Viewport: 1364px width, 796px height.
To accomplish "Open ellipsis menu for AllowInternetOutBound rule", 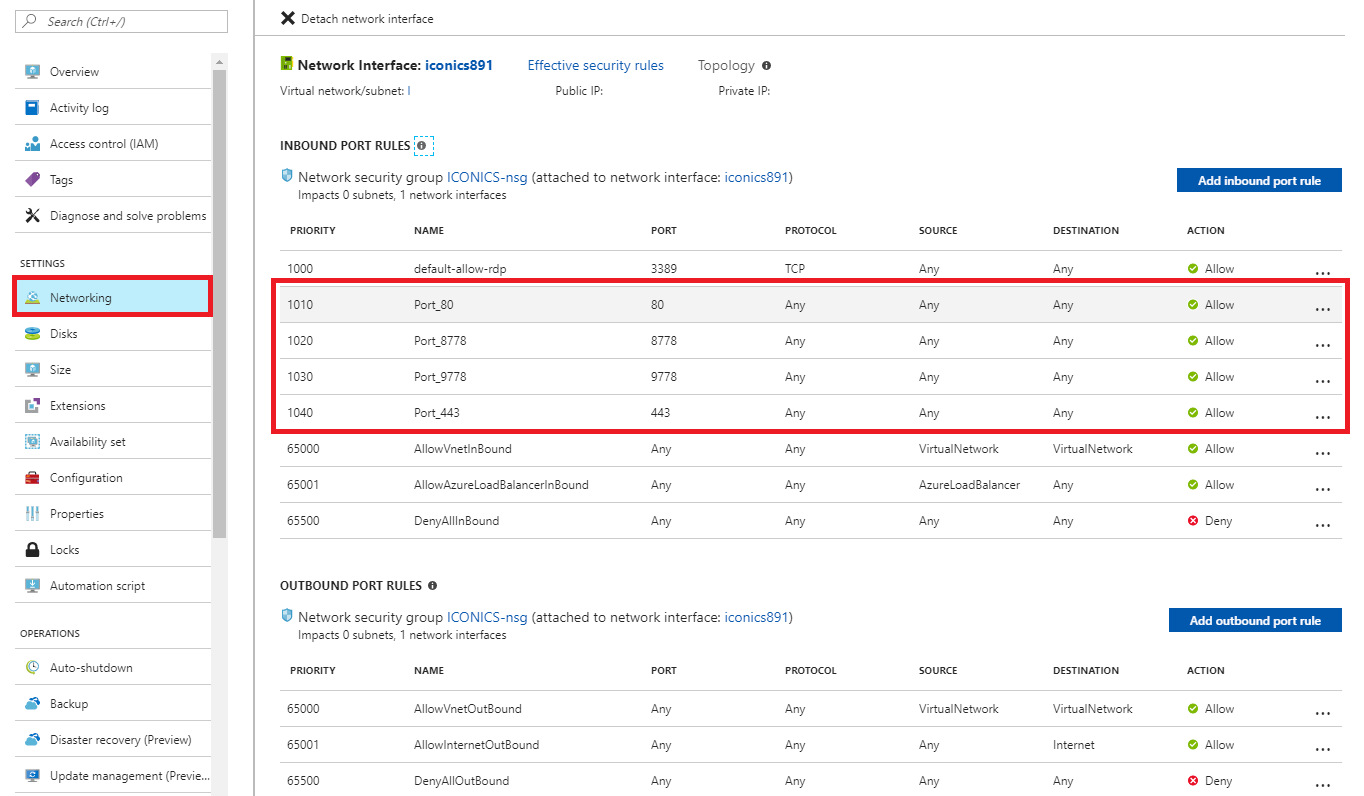I will point(1323,749).
